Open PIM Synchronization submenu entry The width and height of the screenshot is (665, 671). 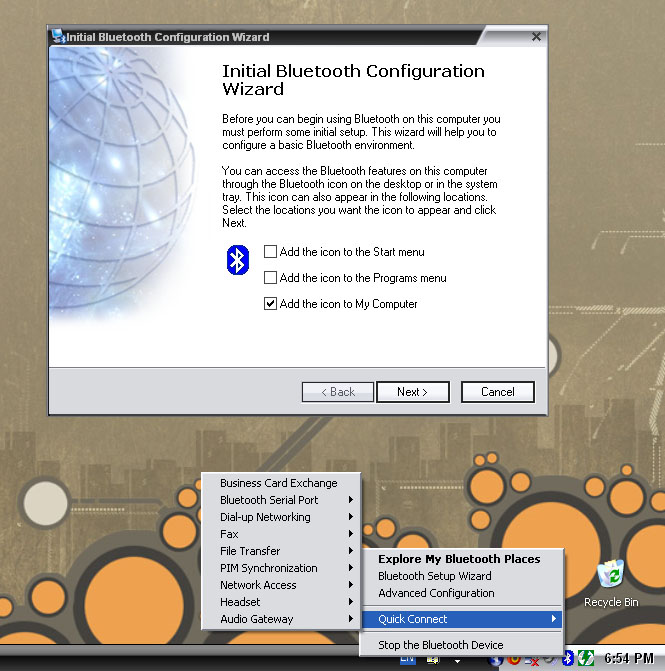(x=281, y=568)
